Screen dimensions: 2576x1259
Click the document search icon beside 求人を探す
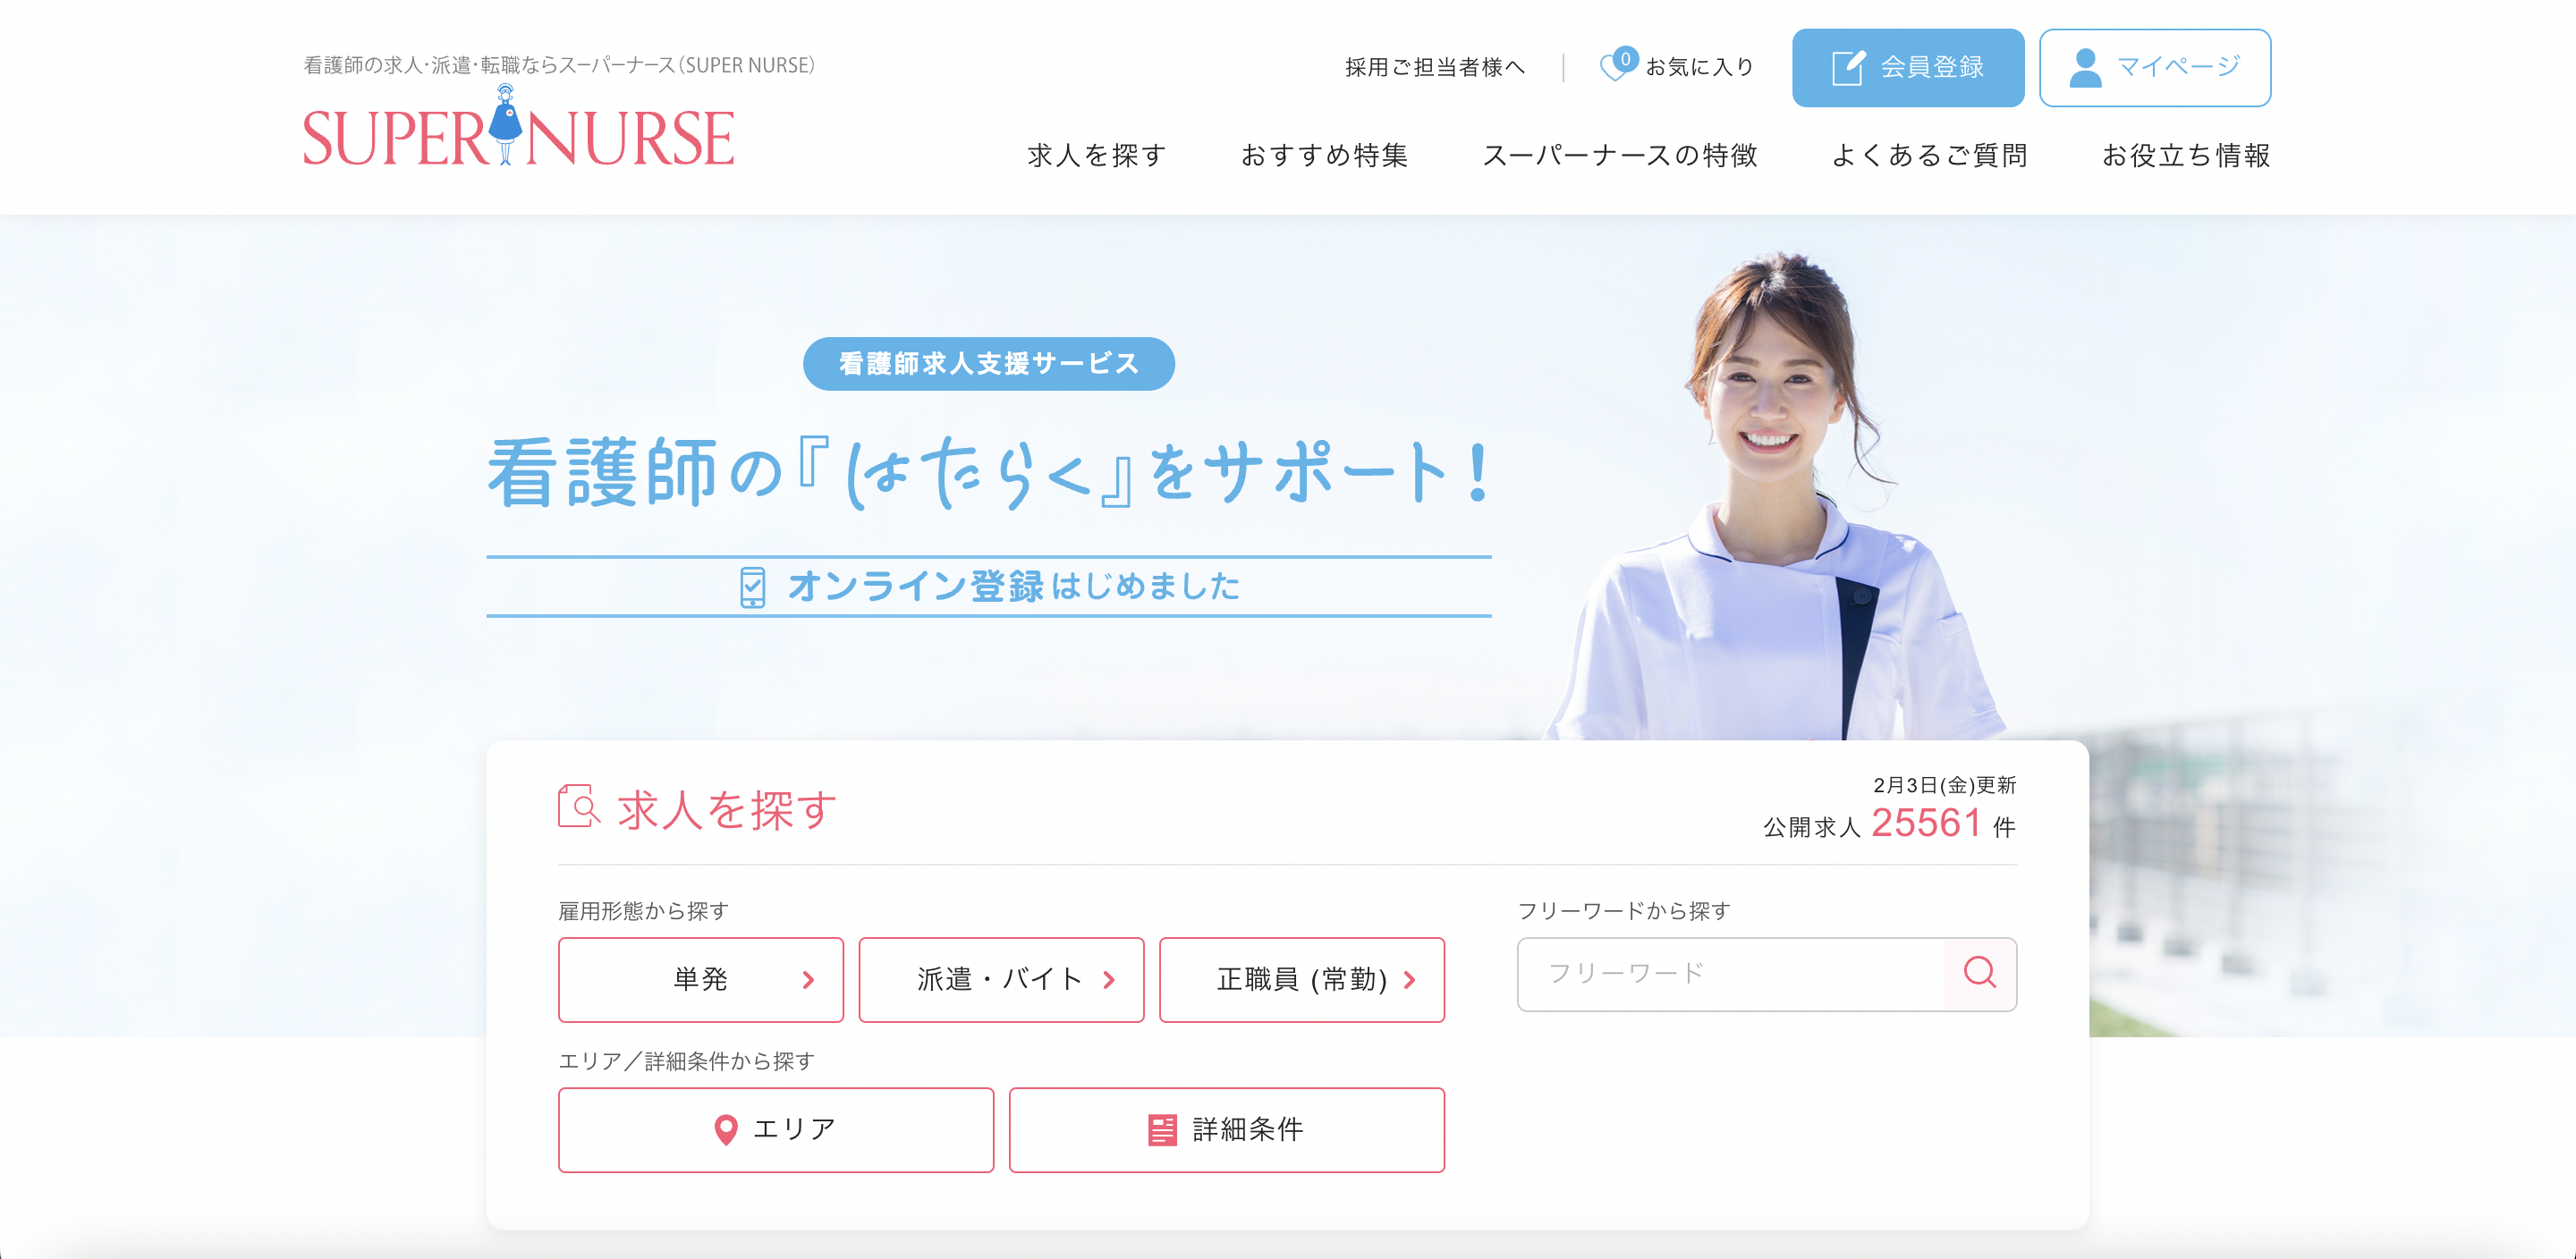[x=578, y=806]
